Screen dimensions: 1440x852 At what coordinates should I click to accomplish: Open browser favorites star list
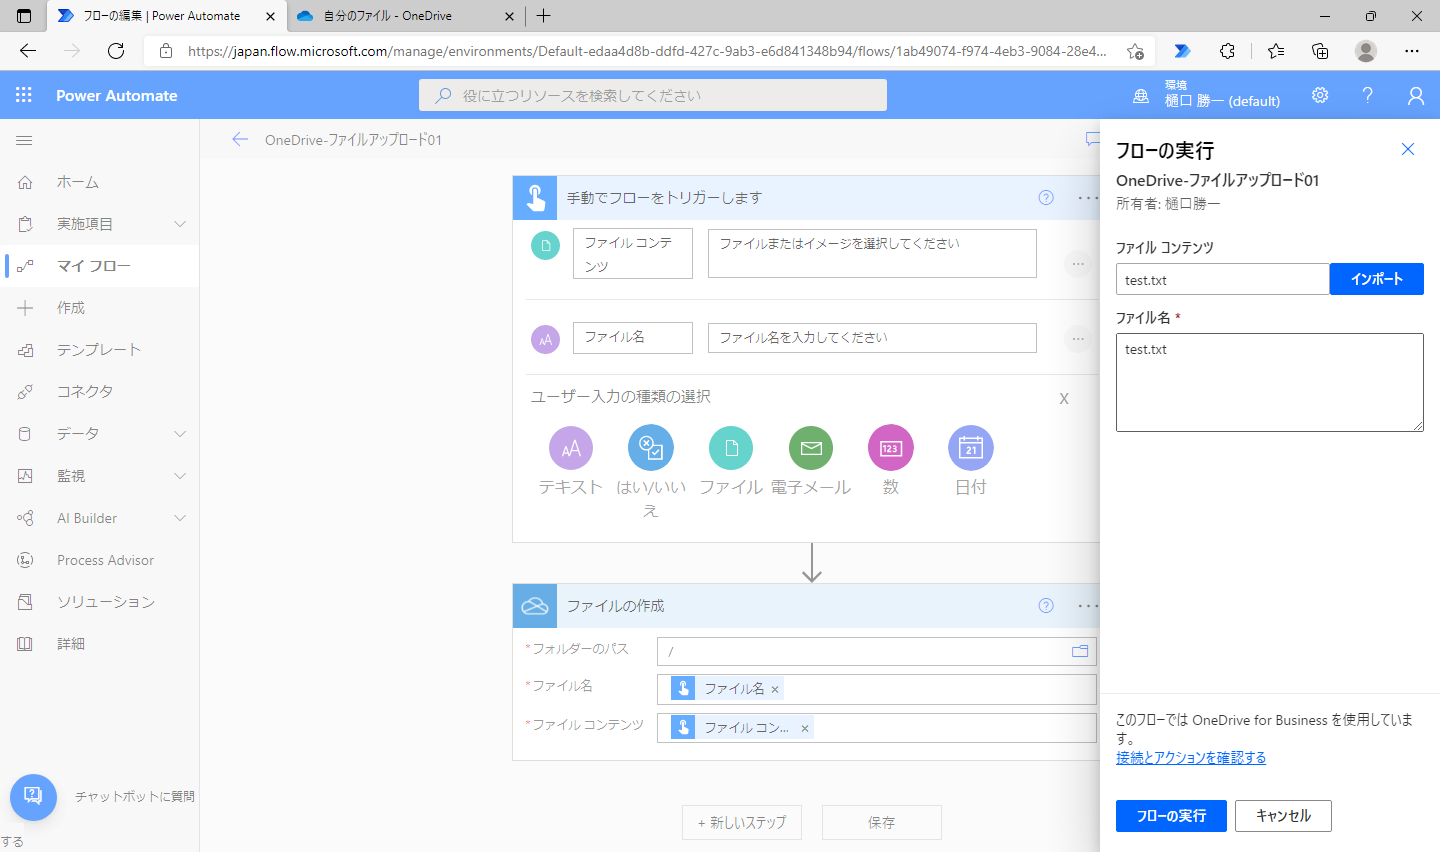pyautogui.click(x=1276, y=51)
